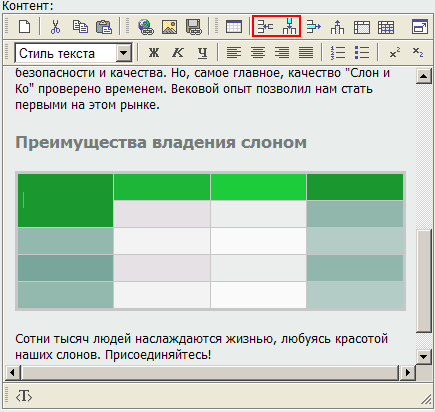This screenshot has height=412, width=435.
Task: Insert an image via the picture icon
Action: tap(169, 27)
